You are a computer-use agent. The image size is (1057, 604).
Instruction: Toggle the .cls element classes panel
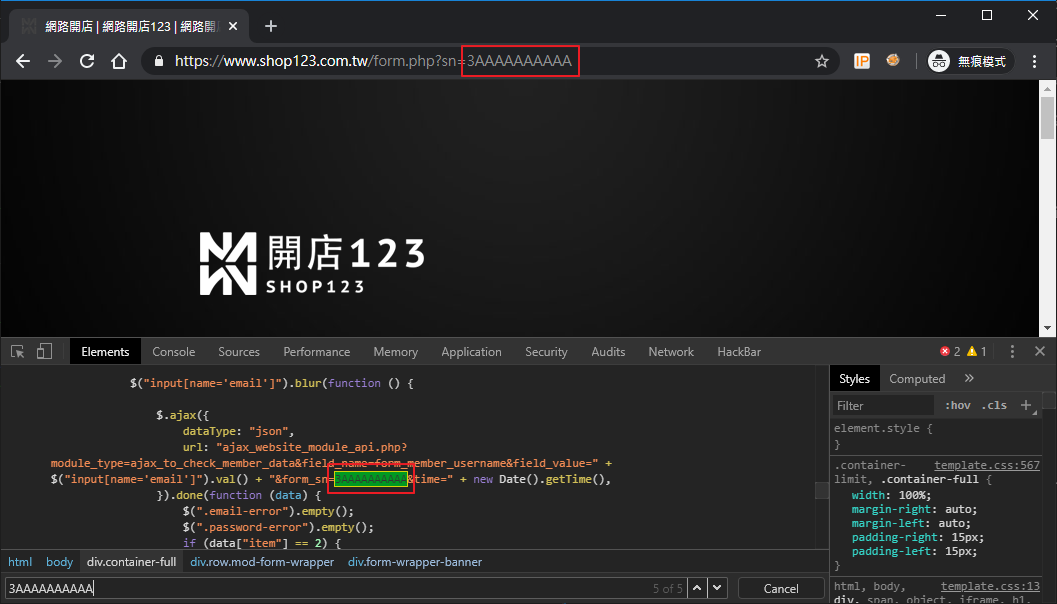(994, 405)
